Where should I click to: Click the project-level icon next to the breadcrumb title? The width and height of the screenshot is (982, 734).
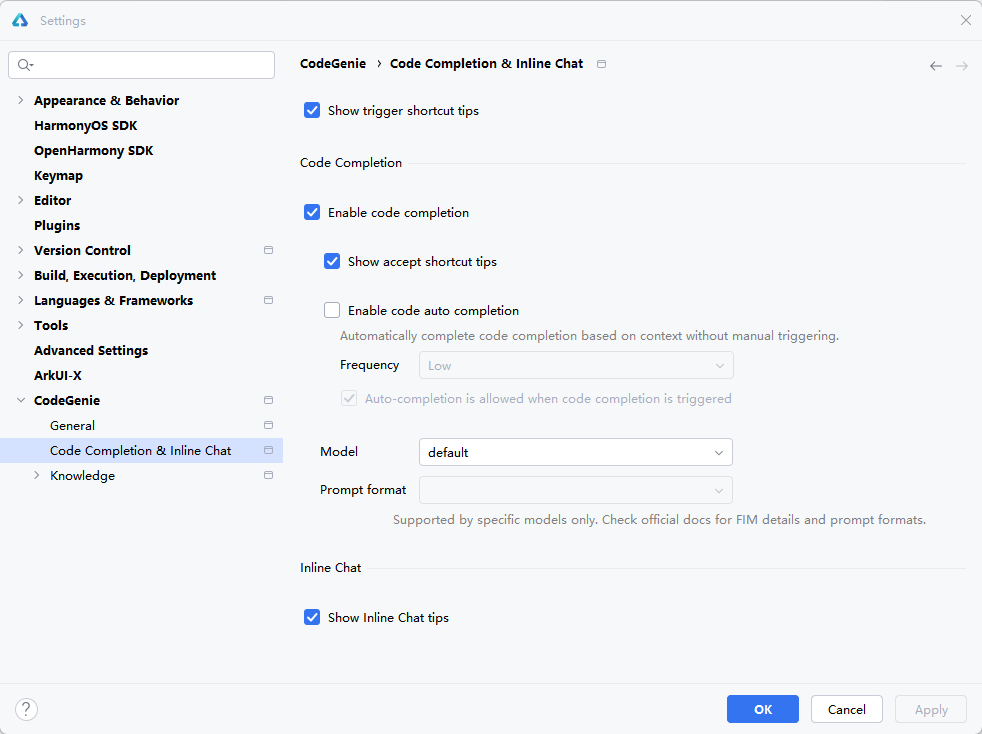tap(601, 64)
